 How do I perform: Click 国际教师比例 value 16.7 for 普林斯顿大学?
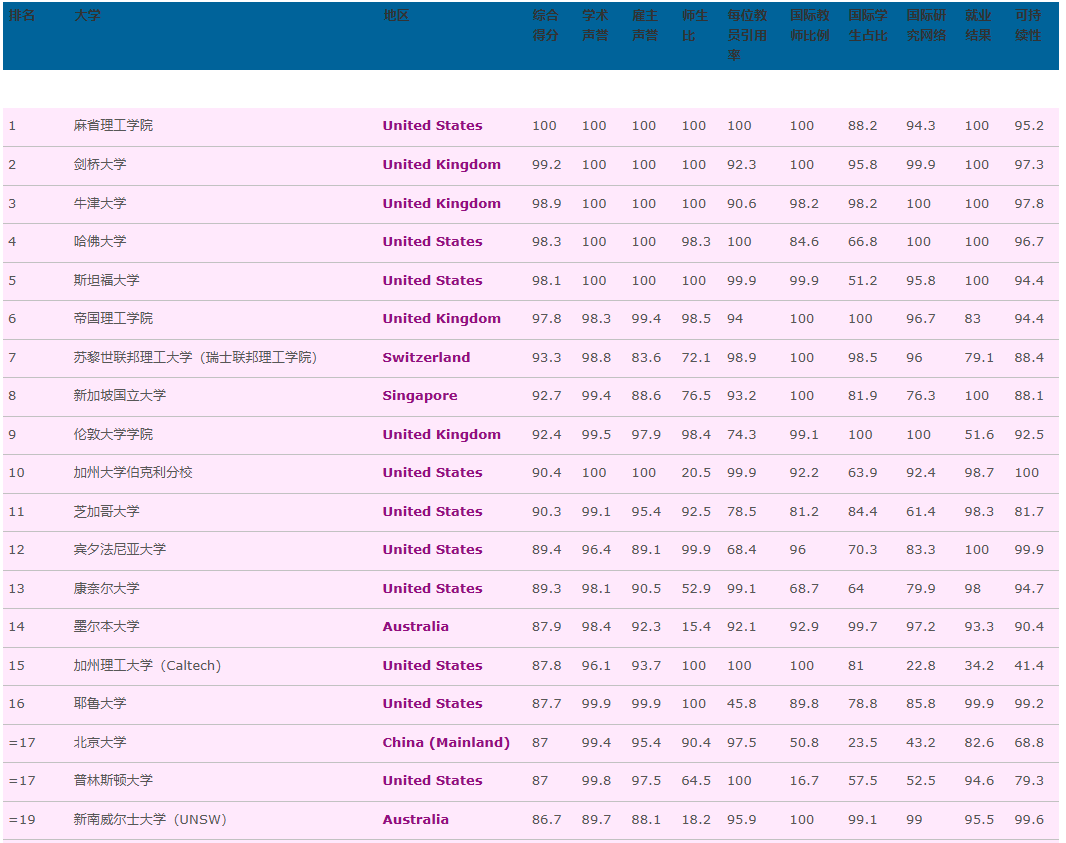tap(804, 780)
